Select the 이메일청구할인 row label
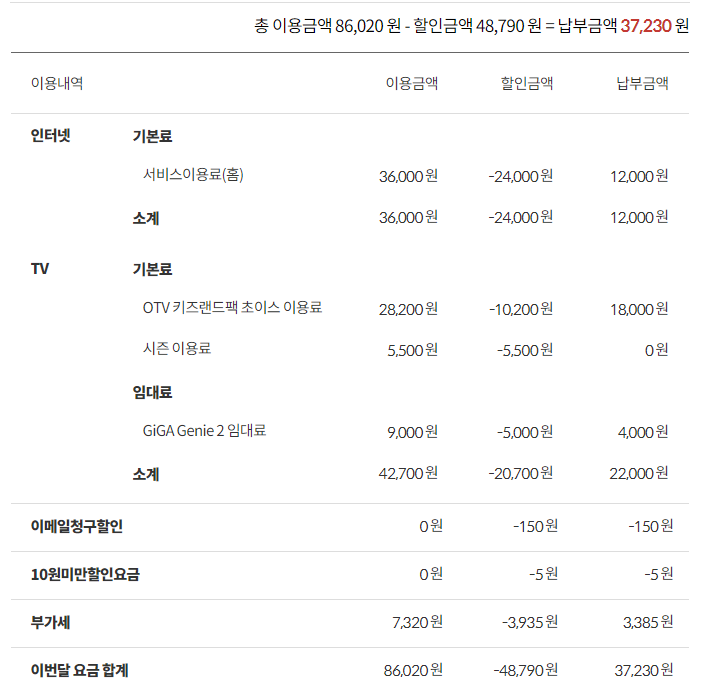 [x=77, y=526]
